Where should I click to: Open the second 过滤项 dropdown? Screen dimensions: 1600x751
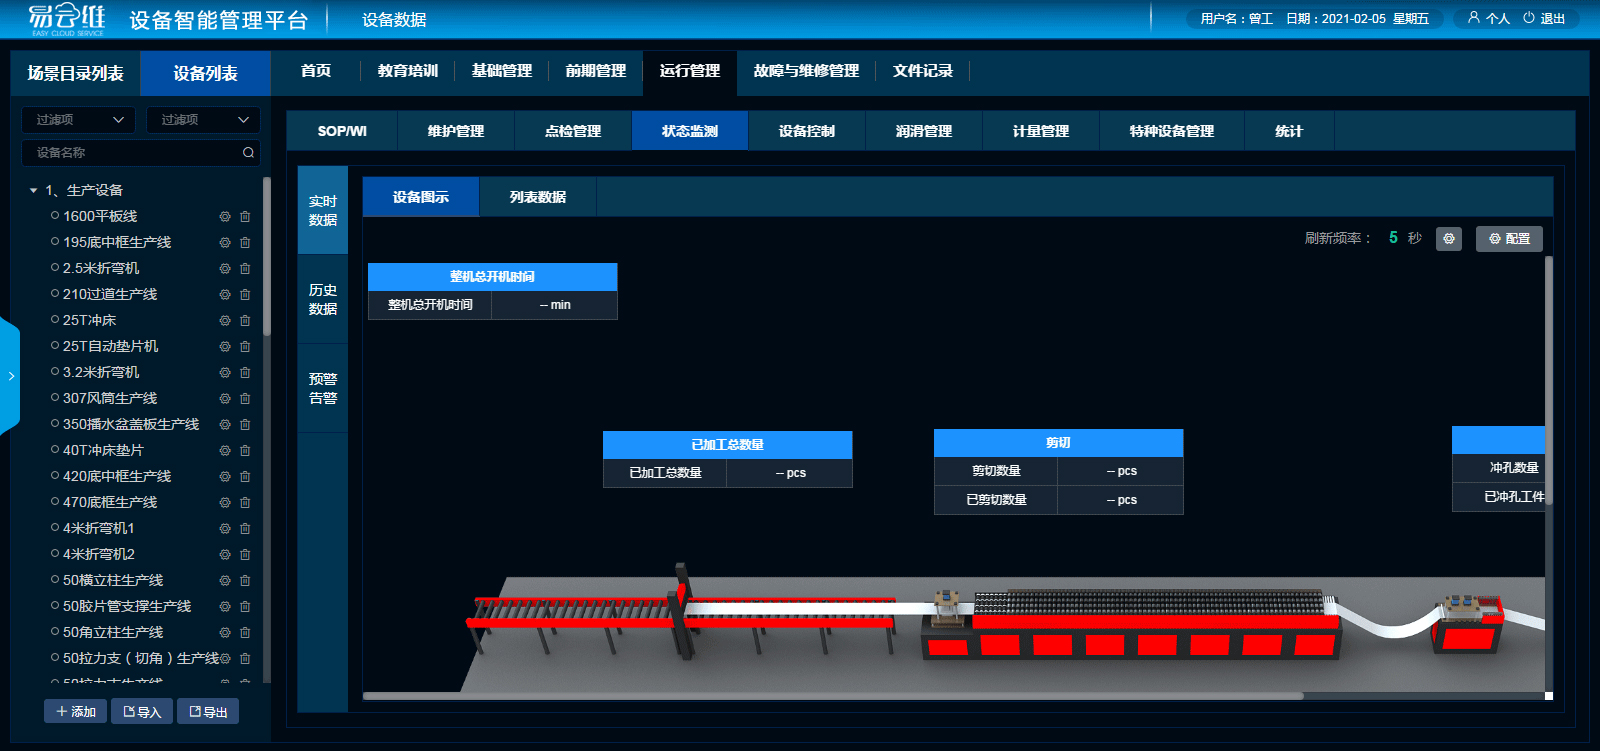click(203, 120)
